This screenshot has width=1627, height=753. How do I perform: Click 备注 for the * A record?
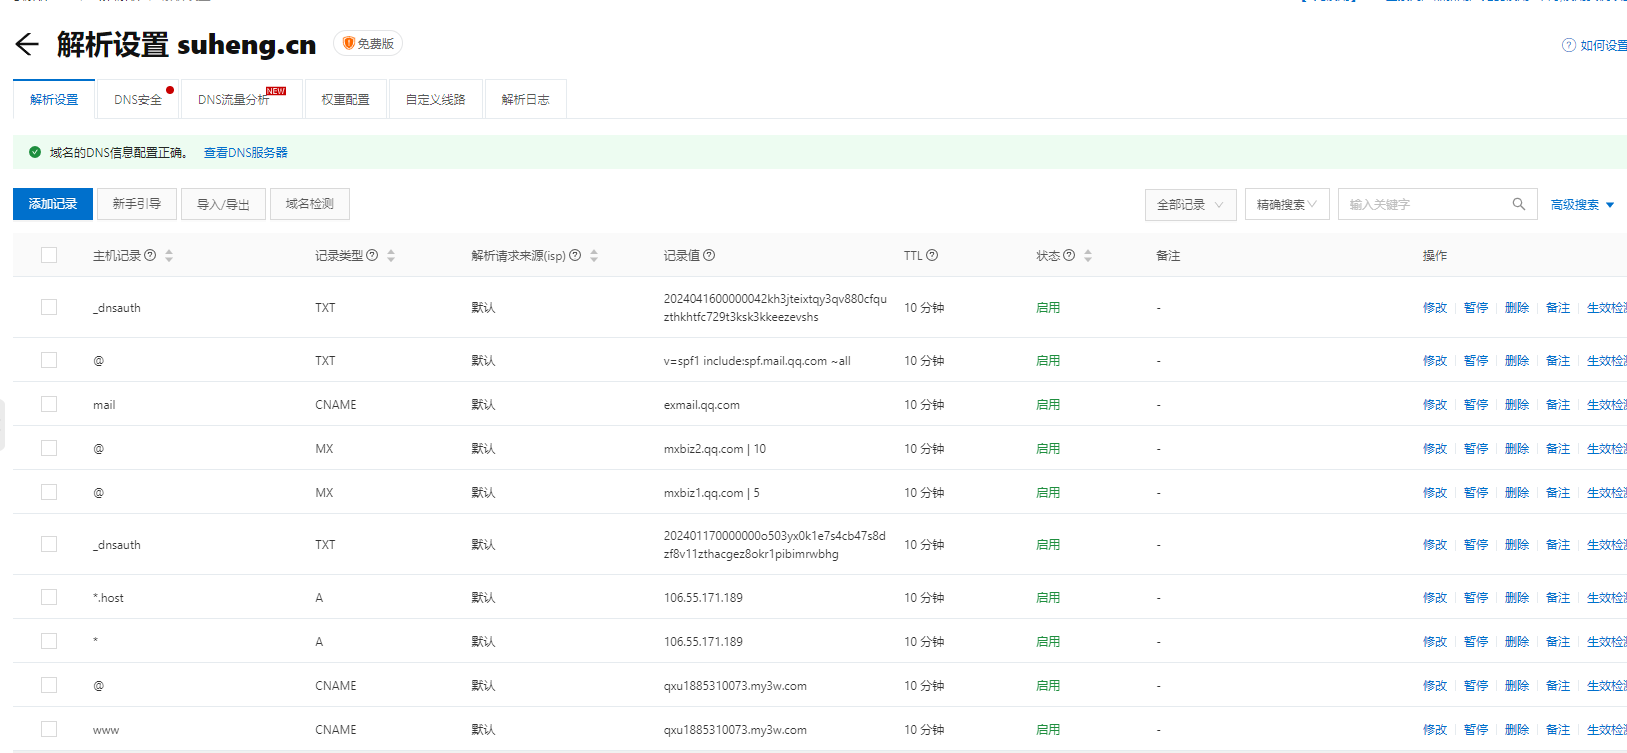pos(1558,641)
